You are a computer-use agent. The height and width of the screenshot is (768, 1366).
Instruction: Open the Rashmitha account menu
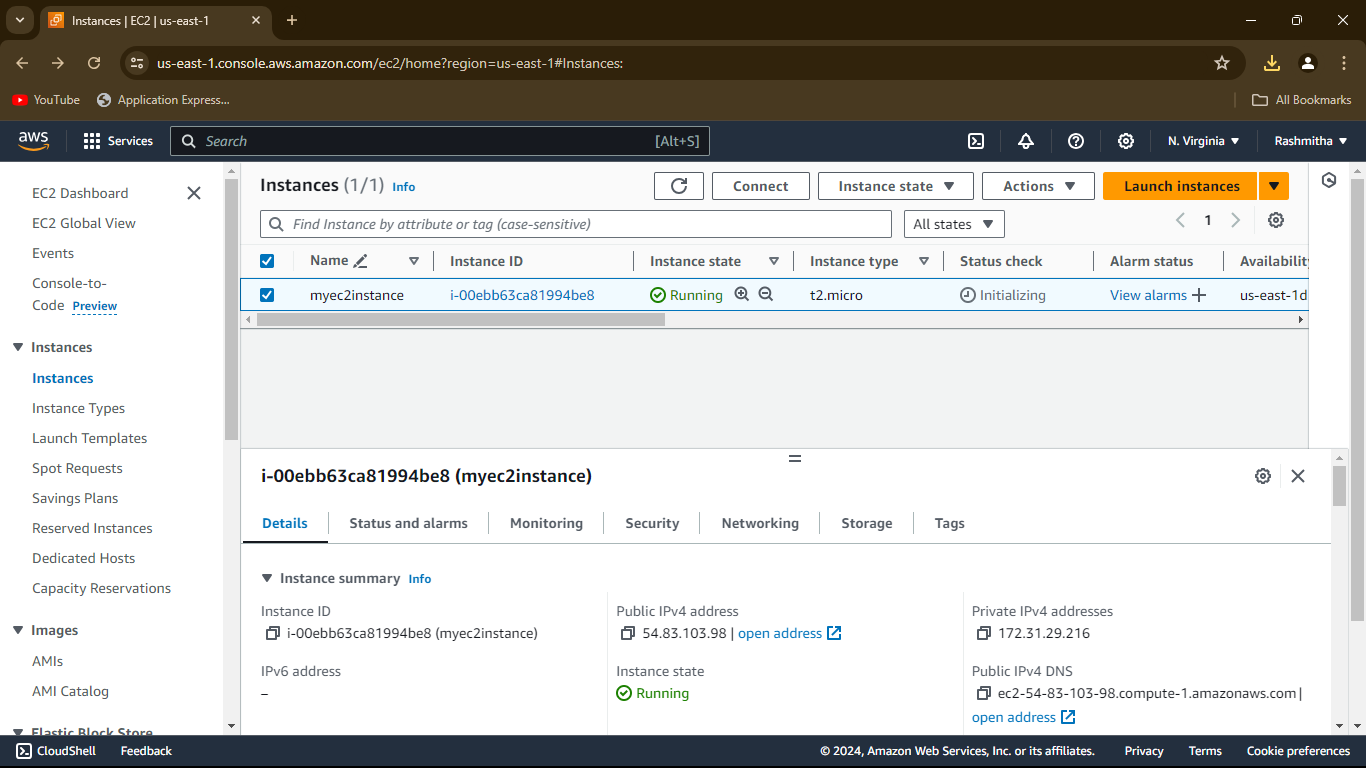[1311, 141]
